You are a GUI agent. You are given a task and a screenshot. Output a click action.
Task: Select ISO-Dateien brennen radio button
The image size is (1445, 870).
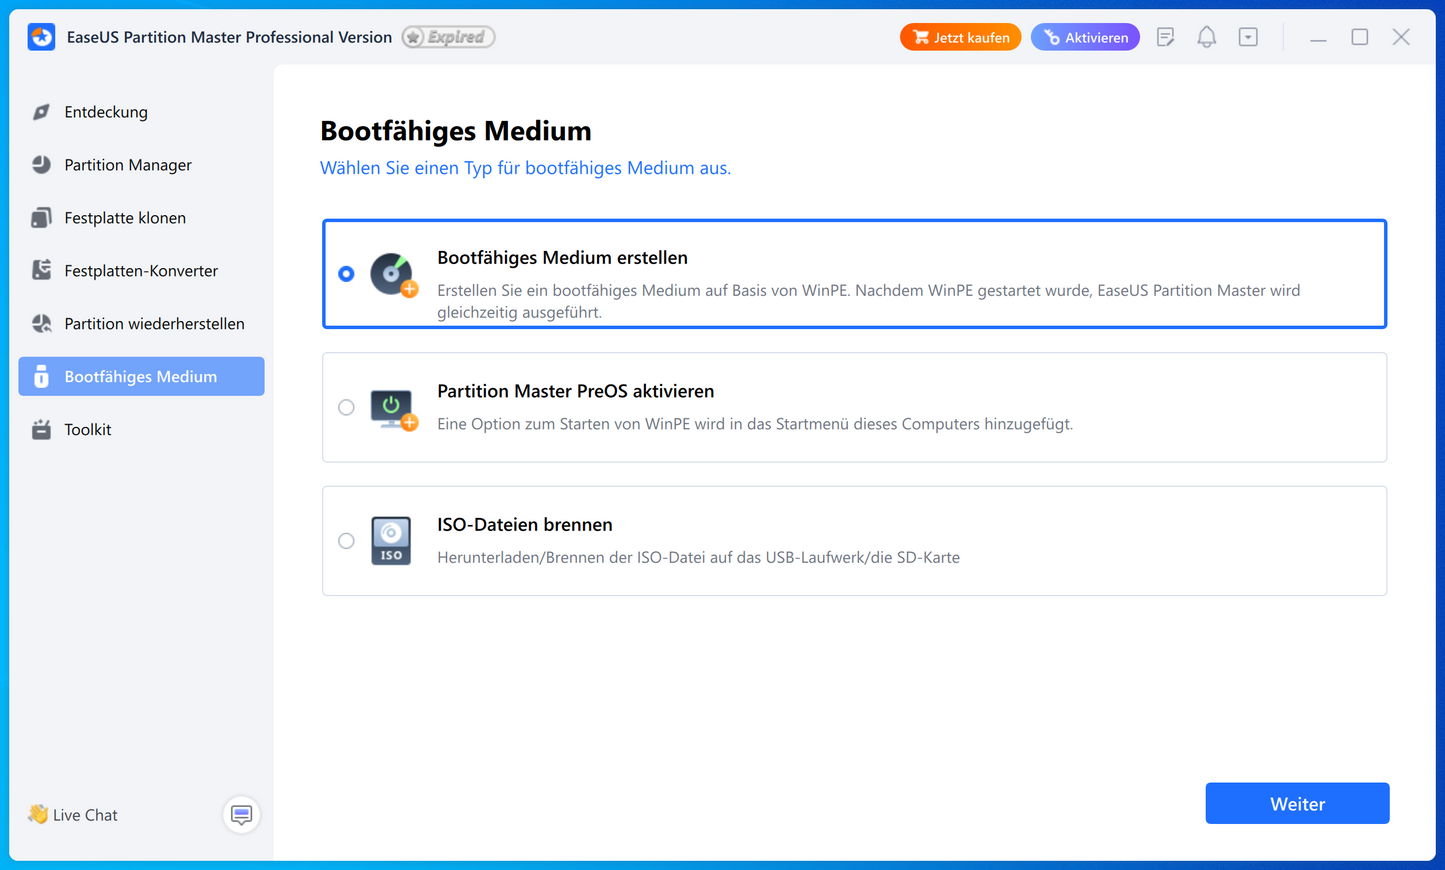click(x=346, y=541)
